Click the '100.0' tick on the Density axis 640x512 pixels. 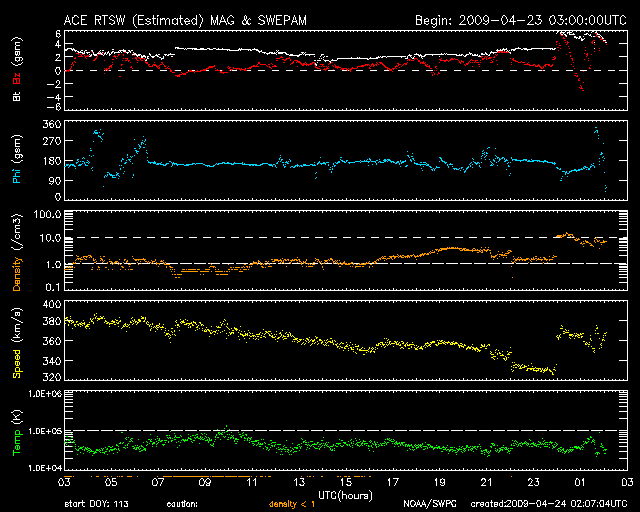(47, 215)
